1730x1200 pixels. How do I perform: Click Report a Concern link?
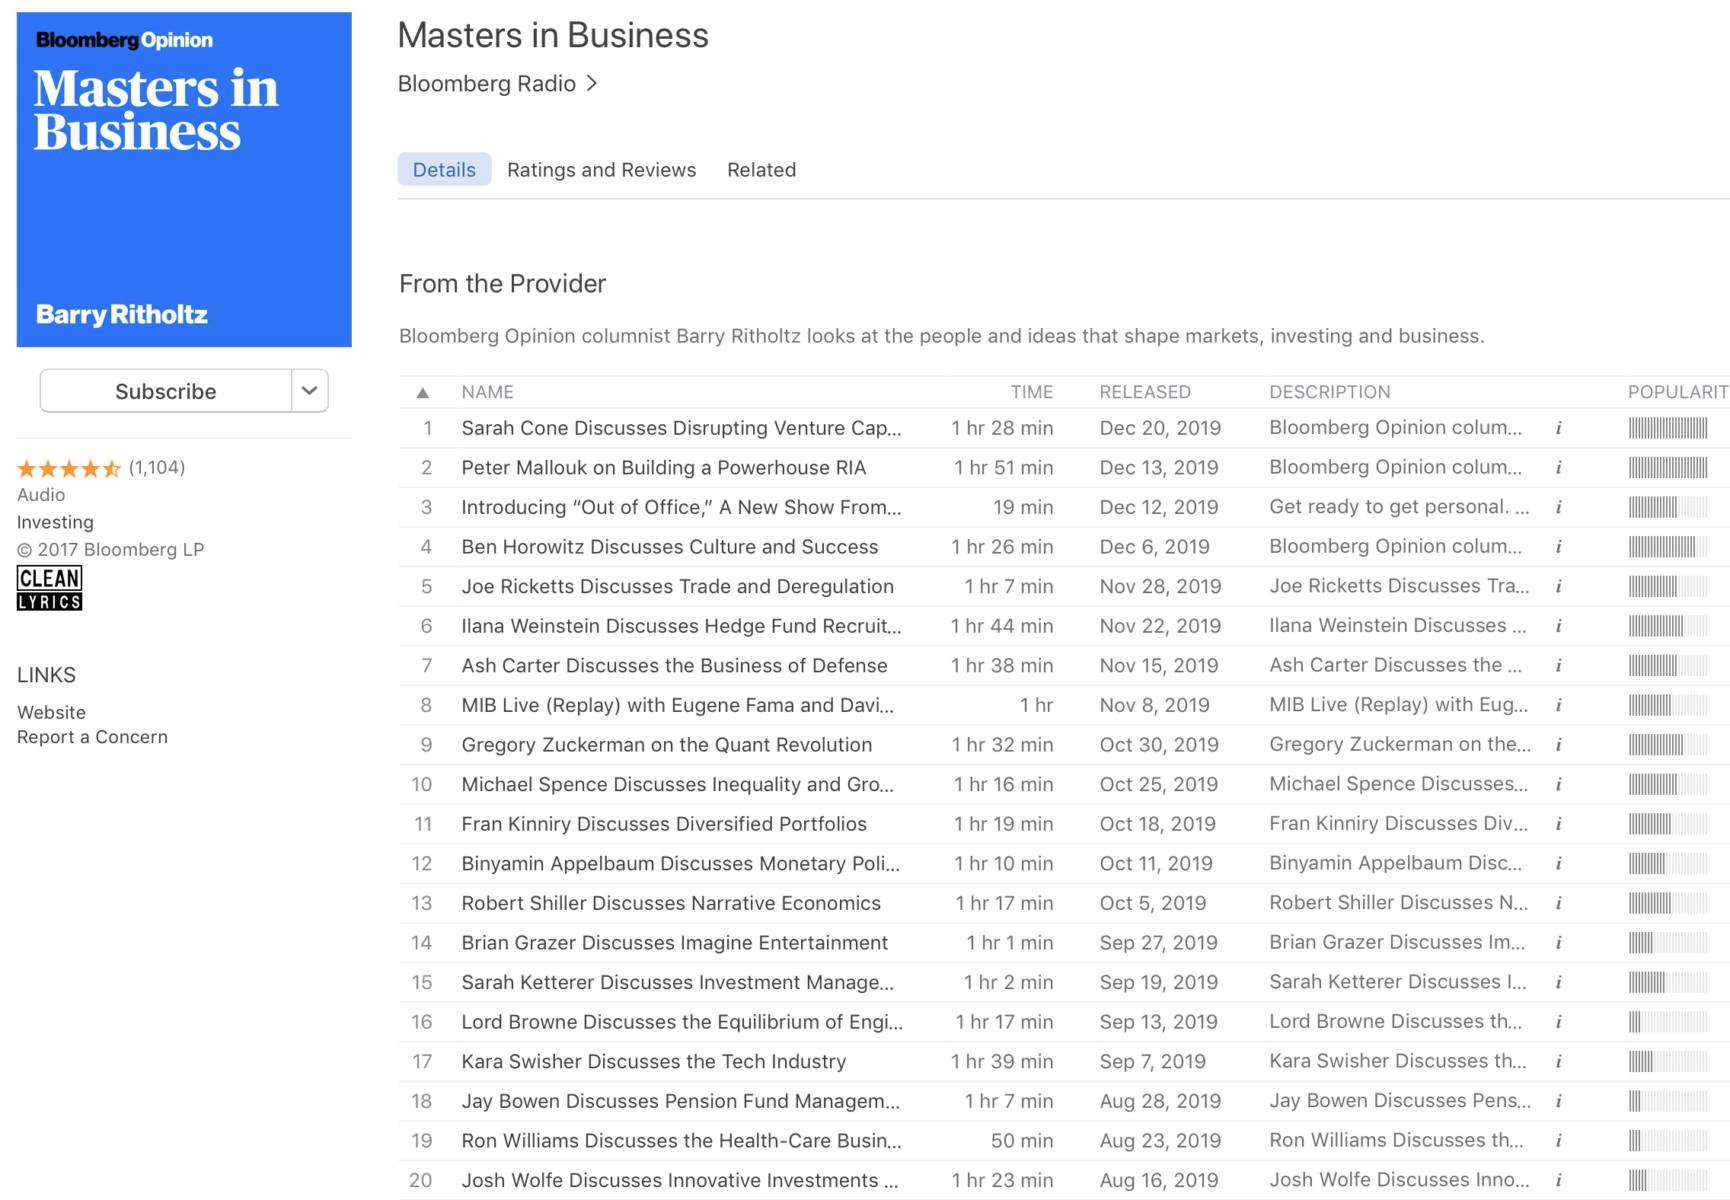click(x=92, y=737)
